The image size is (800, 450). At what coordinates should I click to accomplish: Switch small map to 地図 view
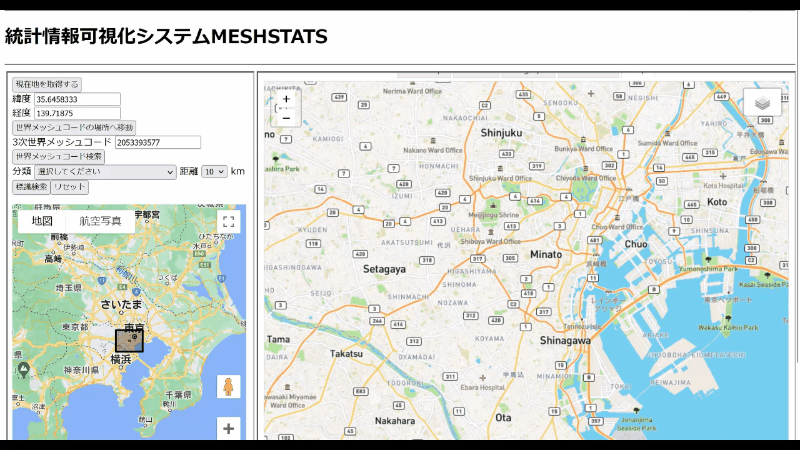[42, 221]
